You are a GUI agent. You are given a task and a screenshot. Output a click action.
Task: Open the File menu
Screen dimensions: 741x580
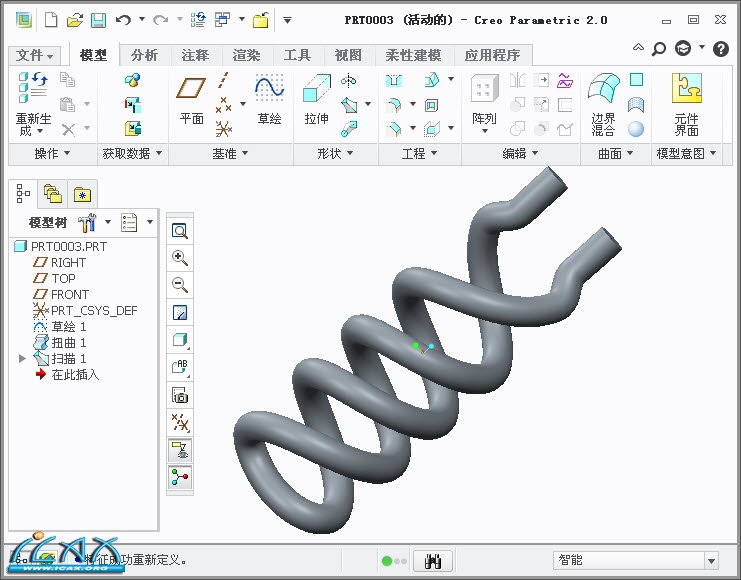click(x=34, y=55)
